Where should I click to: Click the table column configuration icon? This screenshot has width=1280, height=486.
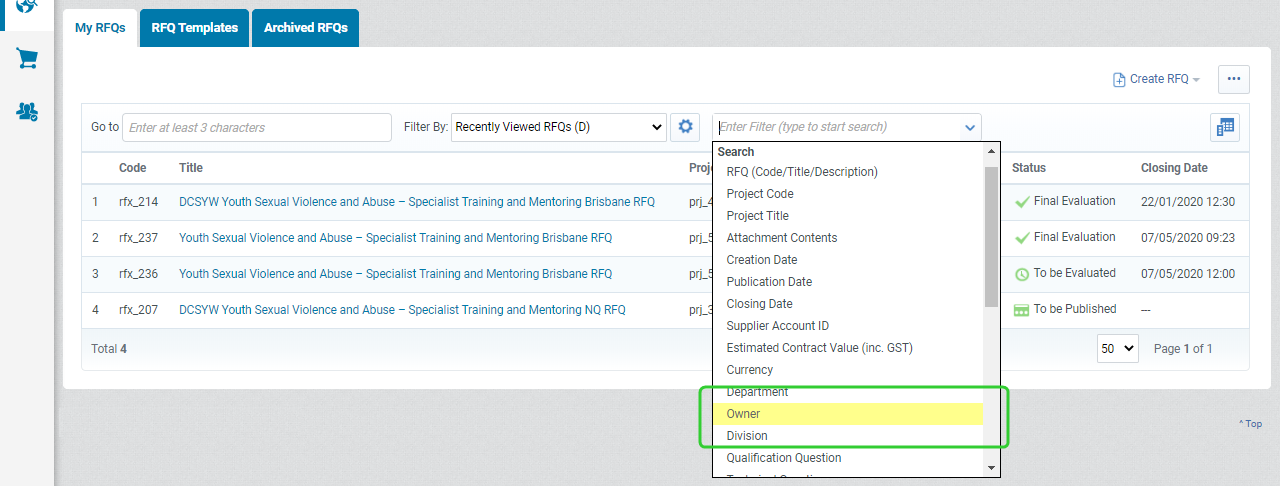click(1225, 127)
